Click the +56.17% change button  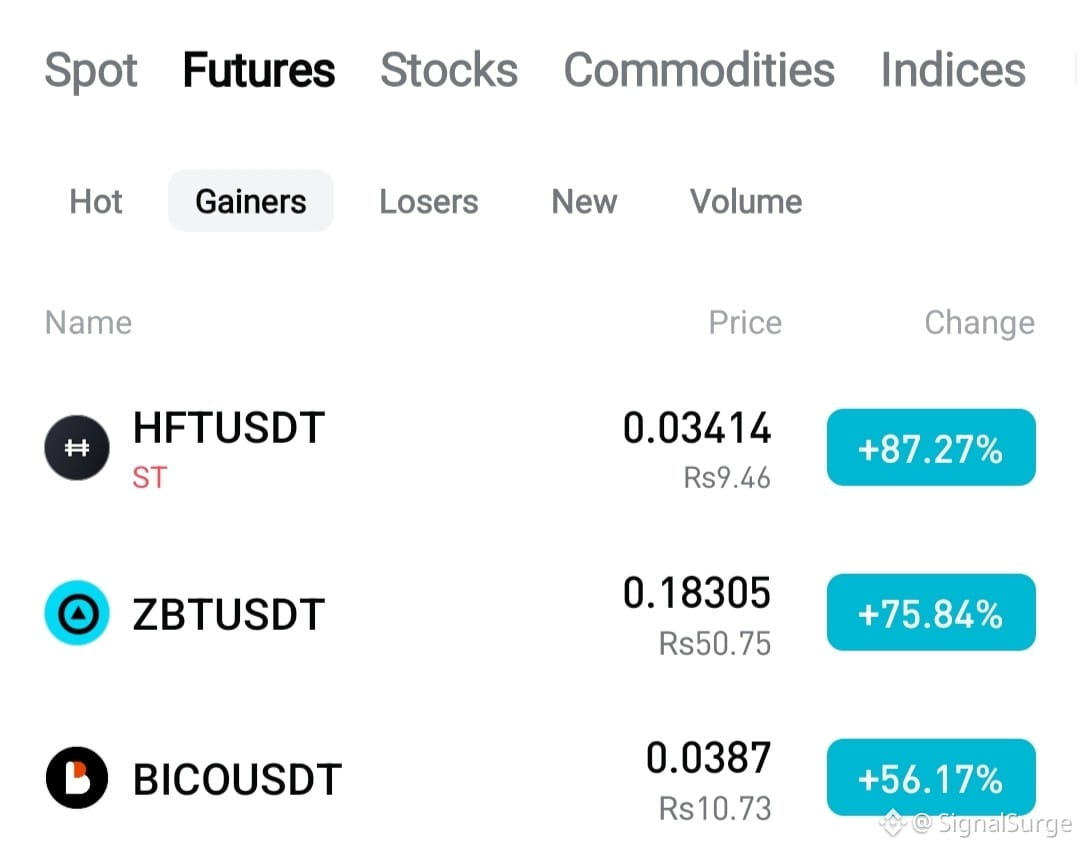pos(931,777)
